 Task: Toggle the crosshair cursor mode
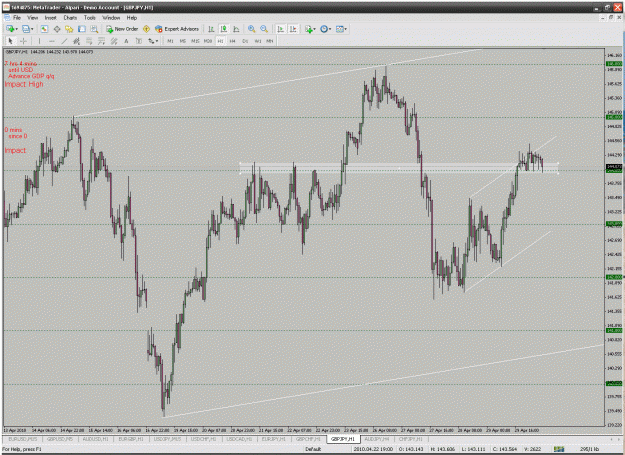(x=23, y=41)
